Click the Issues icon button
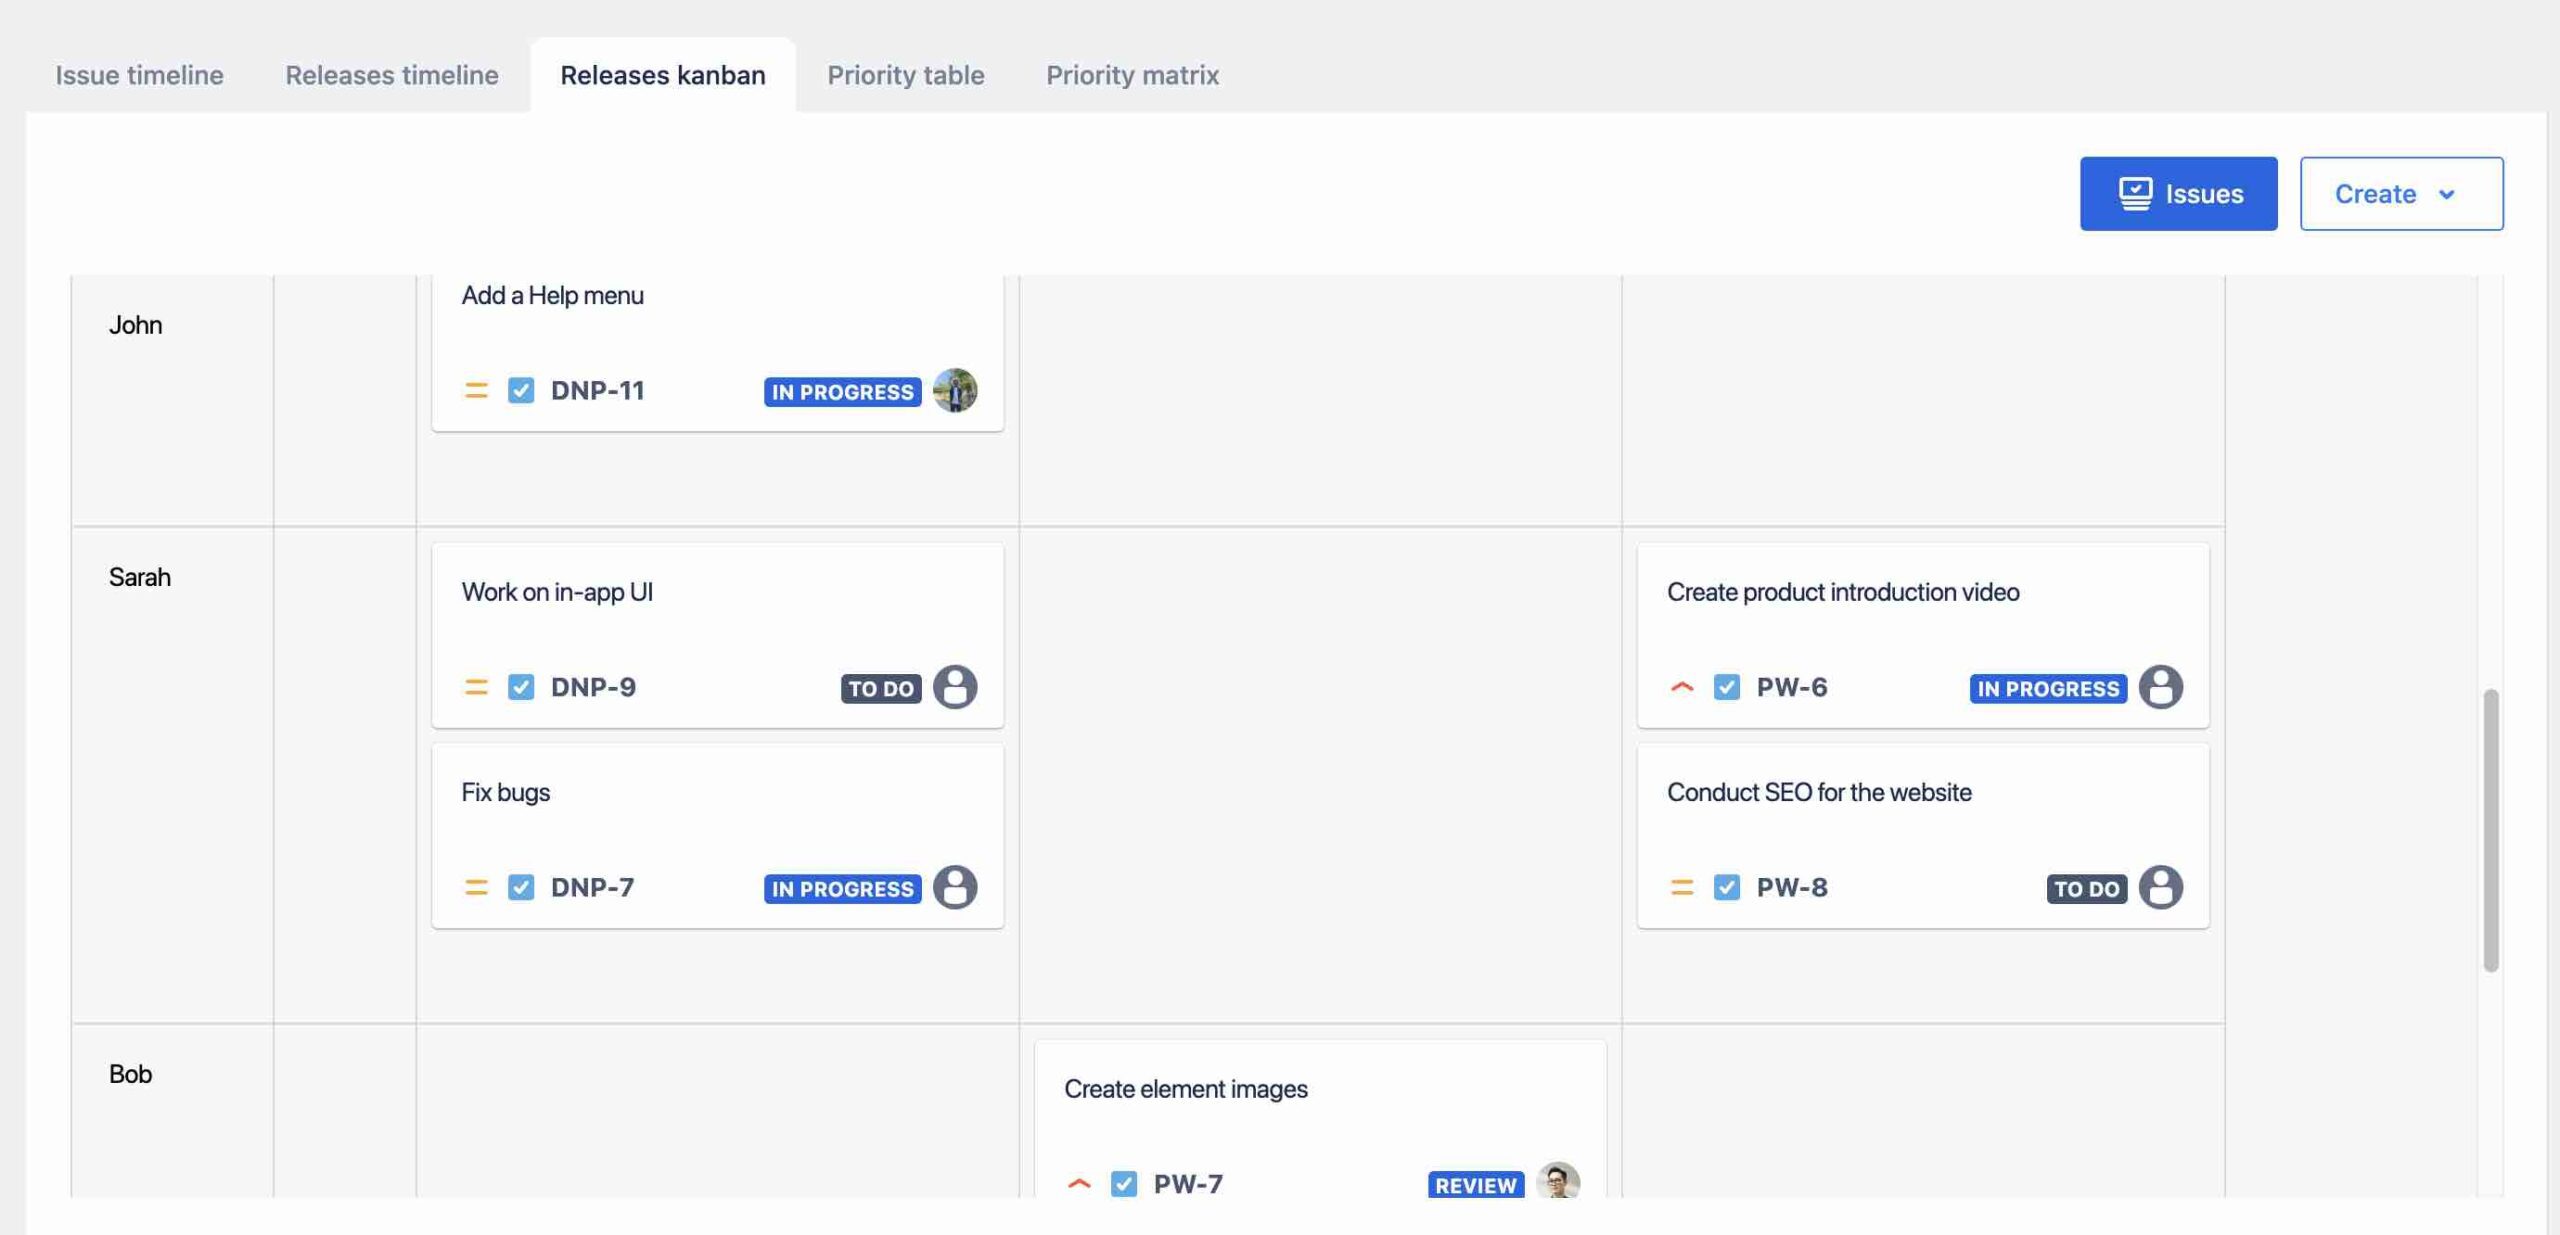Image resolution: width=2560 pixels, height=1235 pixels. [x=2134, y=193]
